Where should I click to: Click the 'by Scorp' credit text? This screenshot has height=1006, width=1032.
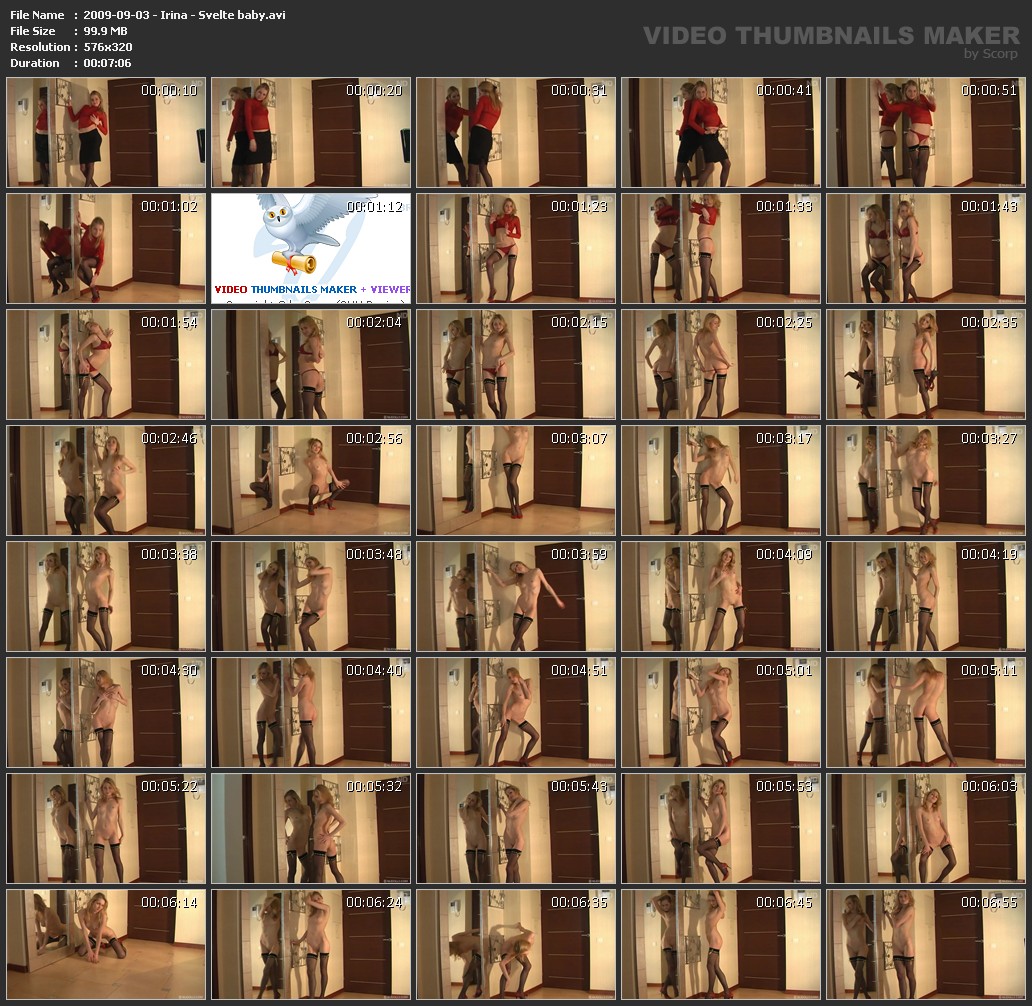point(990,54)
